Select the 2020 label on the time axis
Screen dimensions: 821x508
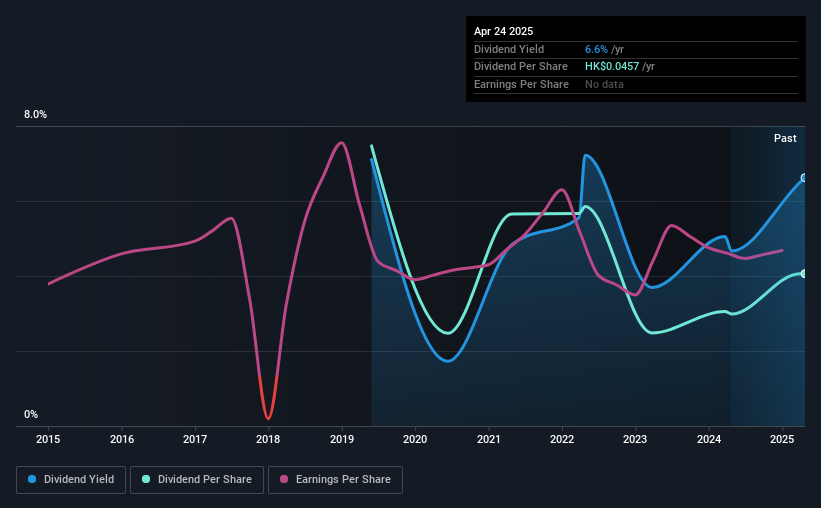pyautogui.click(x=415, y=439)
